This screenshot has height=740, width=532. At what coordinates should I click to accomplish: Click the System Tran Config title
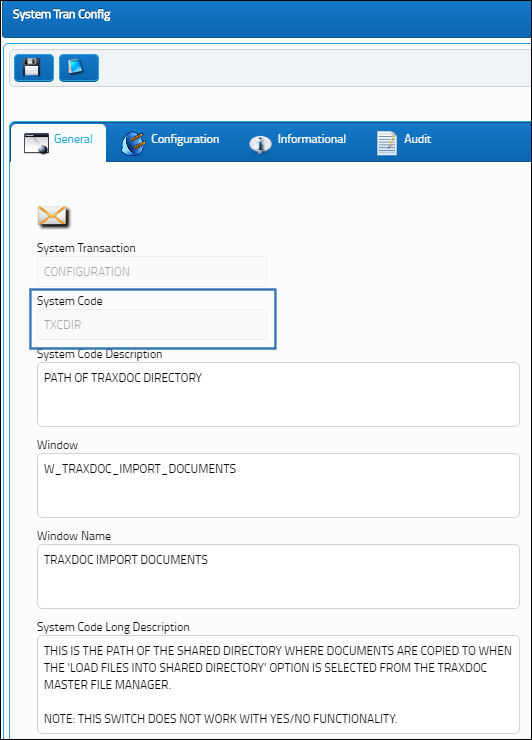(x=61, y=15)
